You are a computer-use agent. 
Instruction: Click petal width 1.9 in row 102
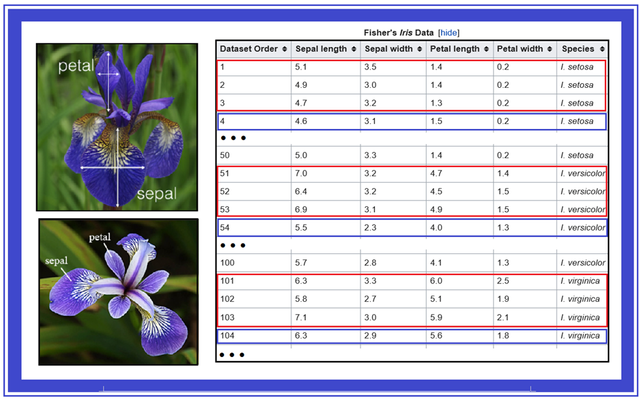point(503,299)
